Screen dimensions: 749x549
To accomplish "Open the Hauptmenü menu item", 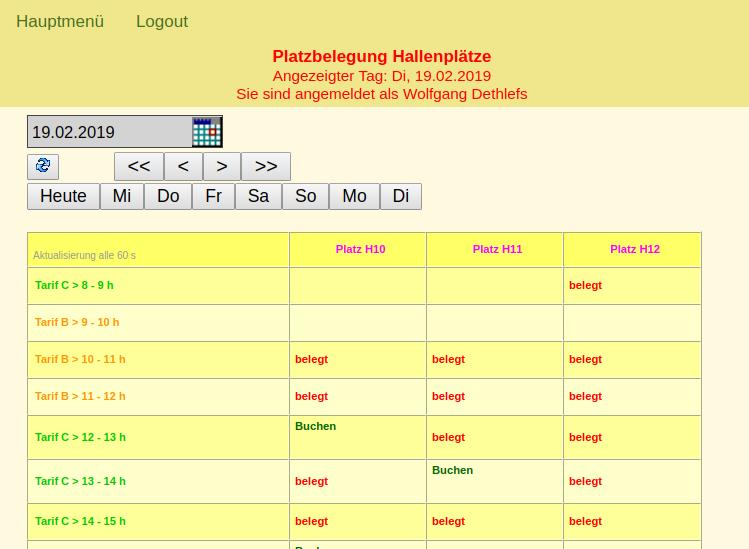I will 60,21.
